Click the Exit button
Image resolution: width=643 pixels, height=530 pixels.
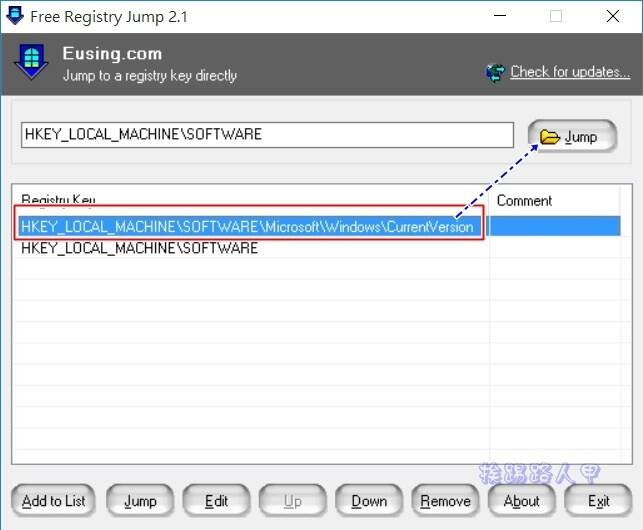coord(598,500)
